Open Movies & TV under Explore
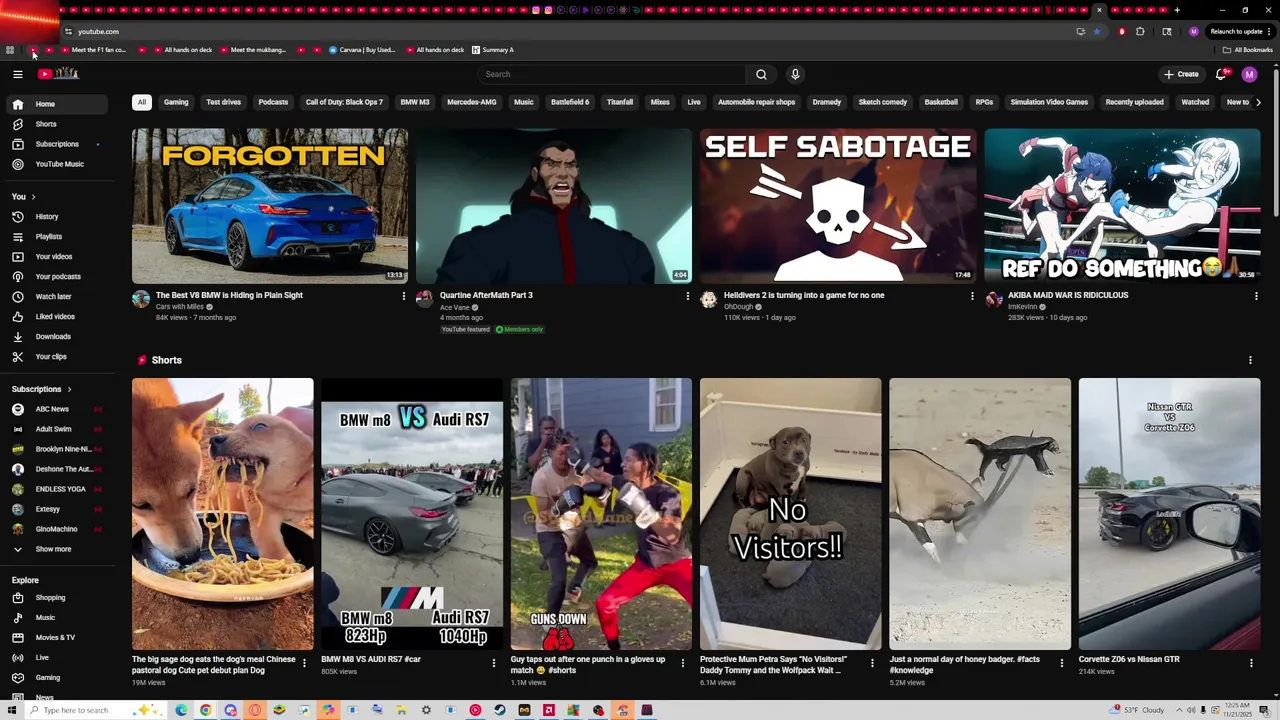 [58, 638]
